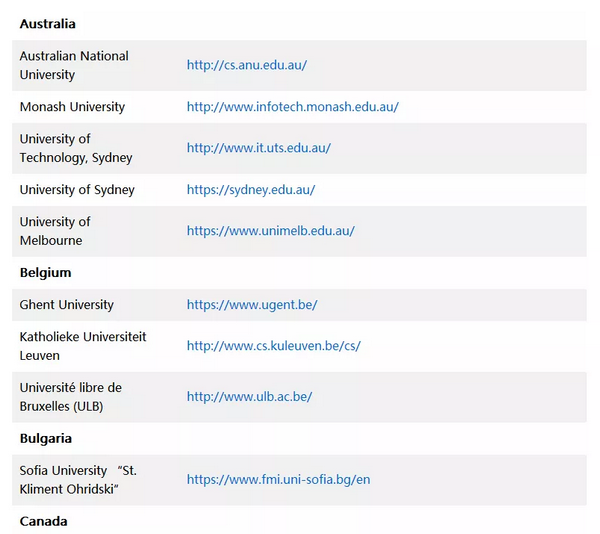Open the fmi.uni-sofia.bg link

(x=279, y=480)
